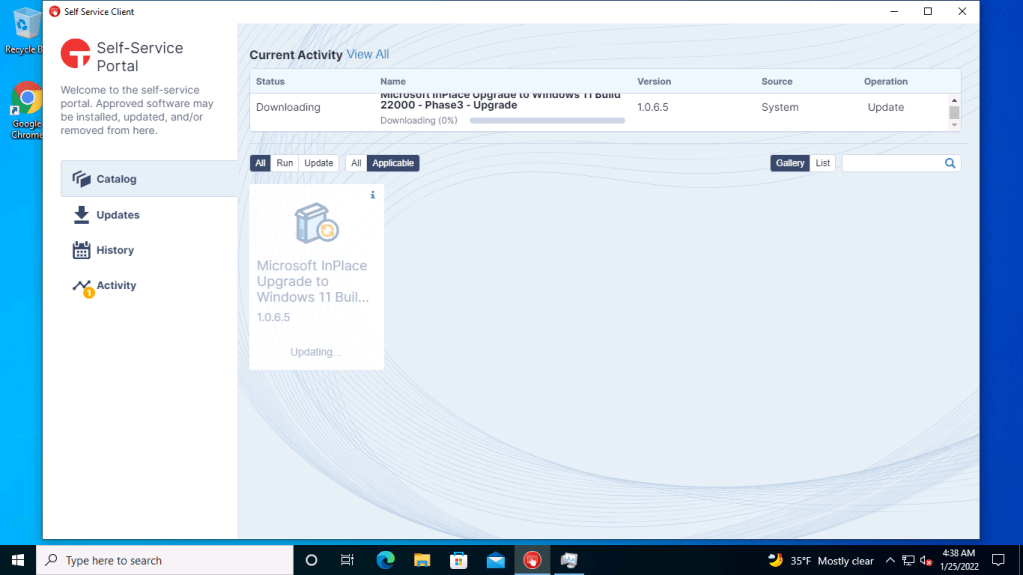
Task: Click the search magnifier icon
Action: coord(950,163)
